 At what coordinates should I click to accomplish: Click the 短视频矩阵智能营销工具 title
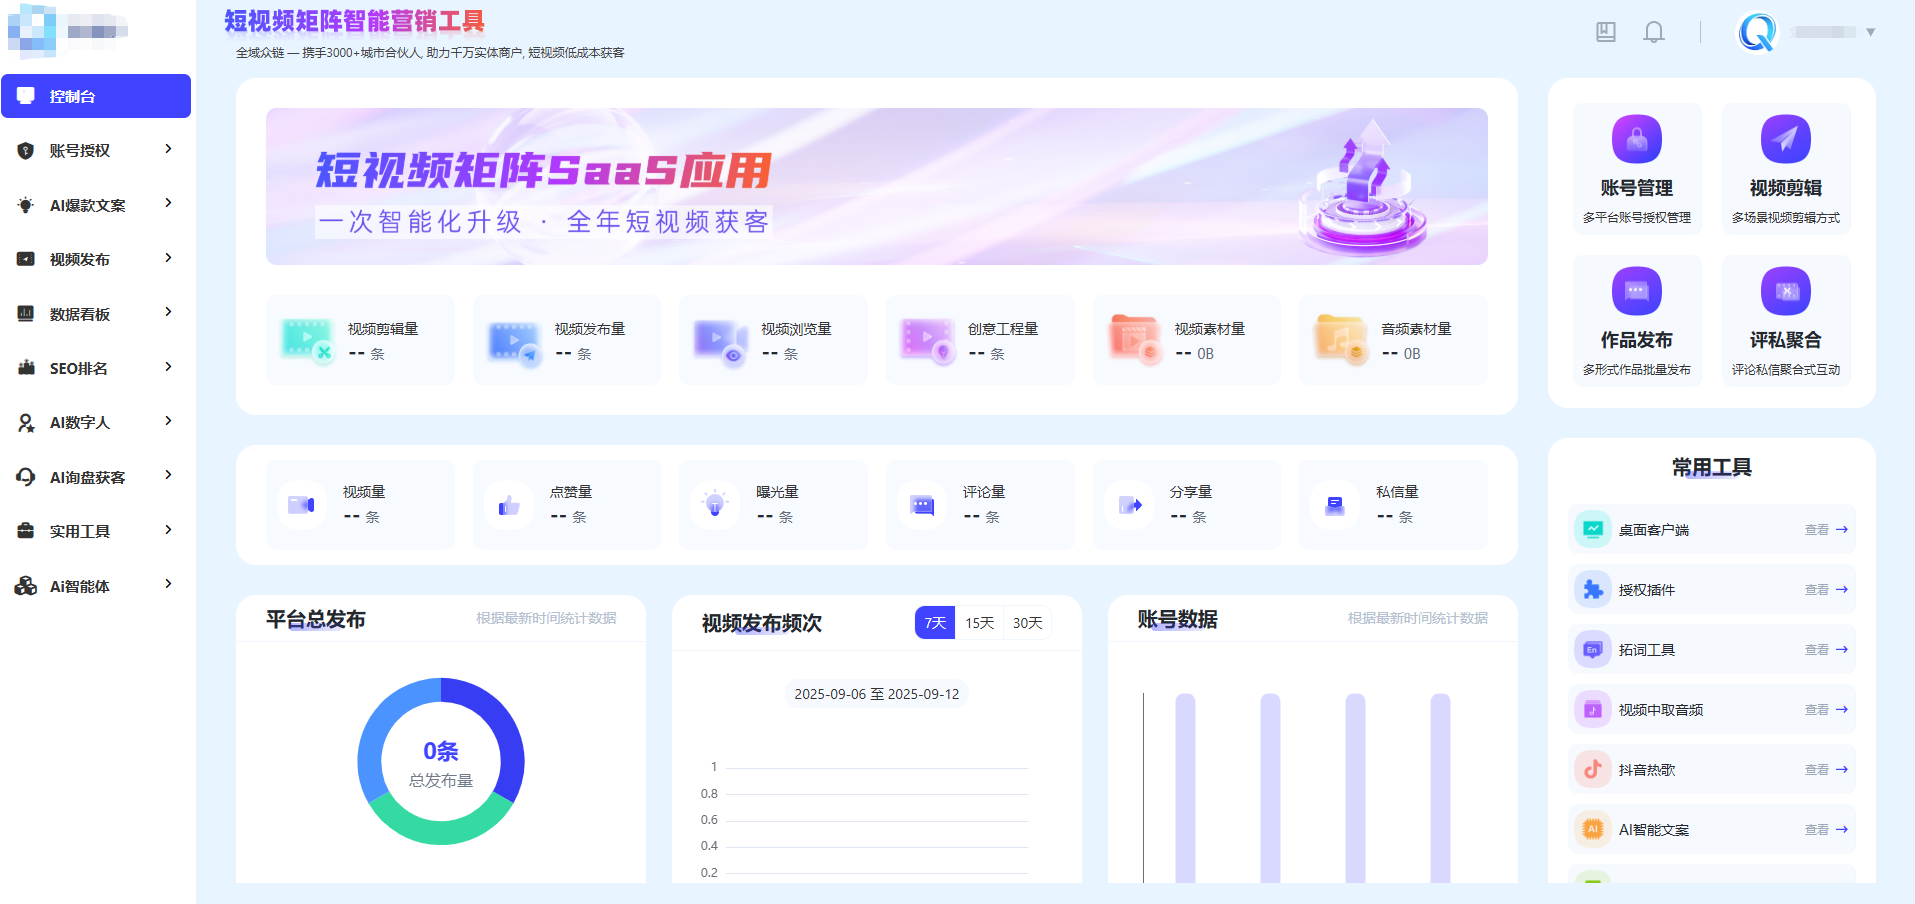point(354,21)
